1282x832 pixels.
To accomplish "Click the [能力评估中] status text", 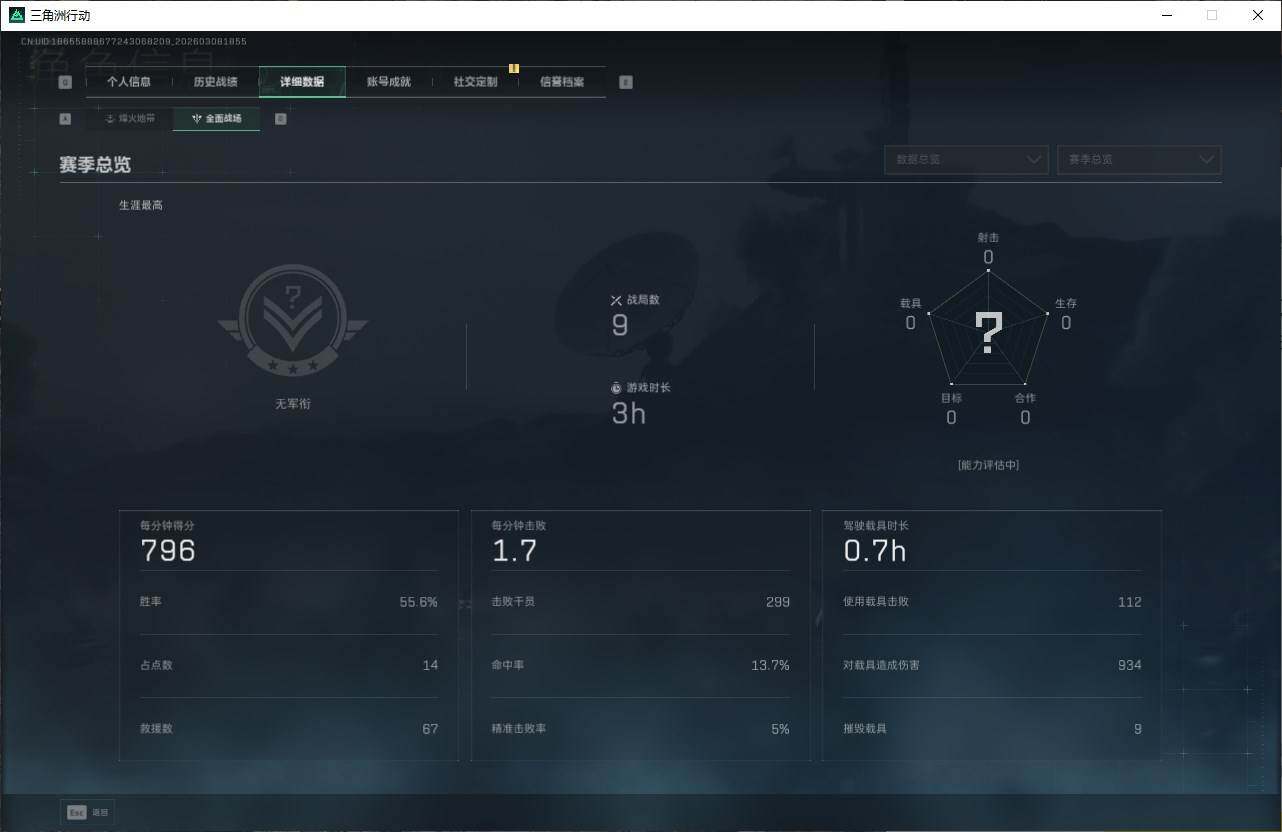I will click(988, 465).
